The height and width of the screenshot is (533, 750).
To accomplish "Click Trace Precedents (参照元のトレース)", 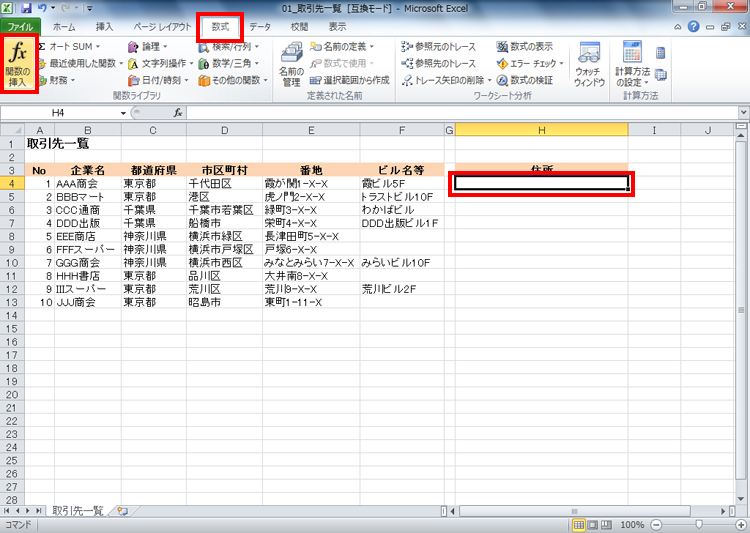I will point(439,46).
